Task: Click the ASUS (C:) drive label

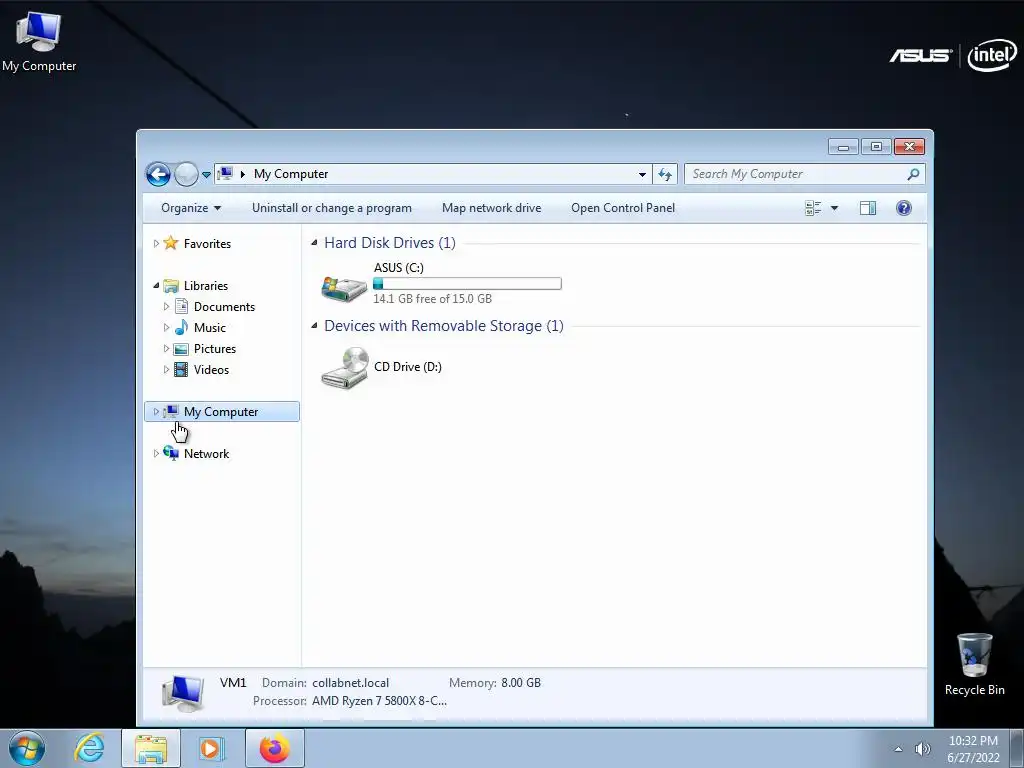Action: click(x=398, y=268)
